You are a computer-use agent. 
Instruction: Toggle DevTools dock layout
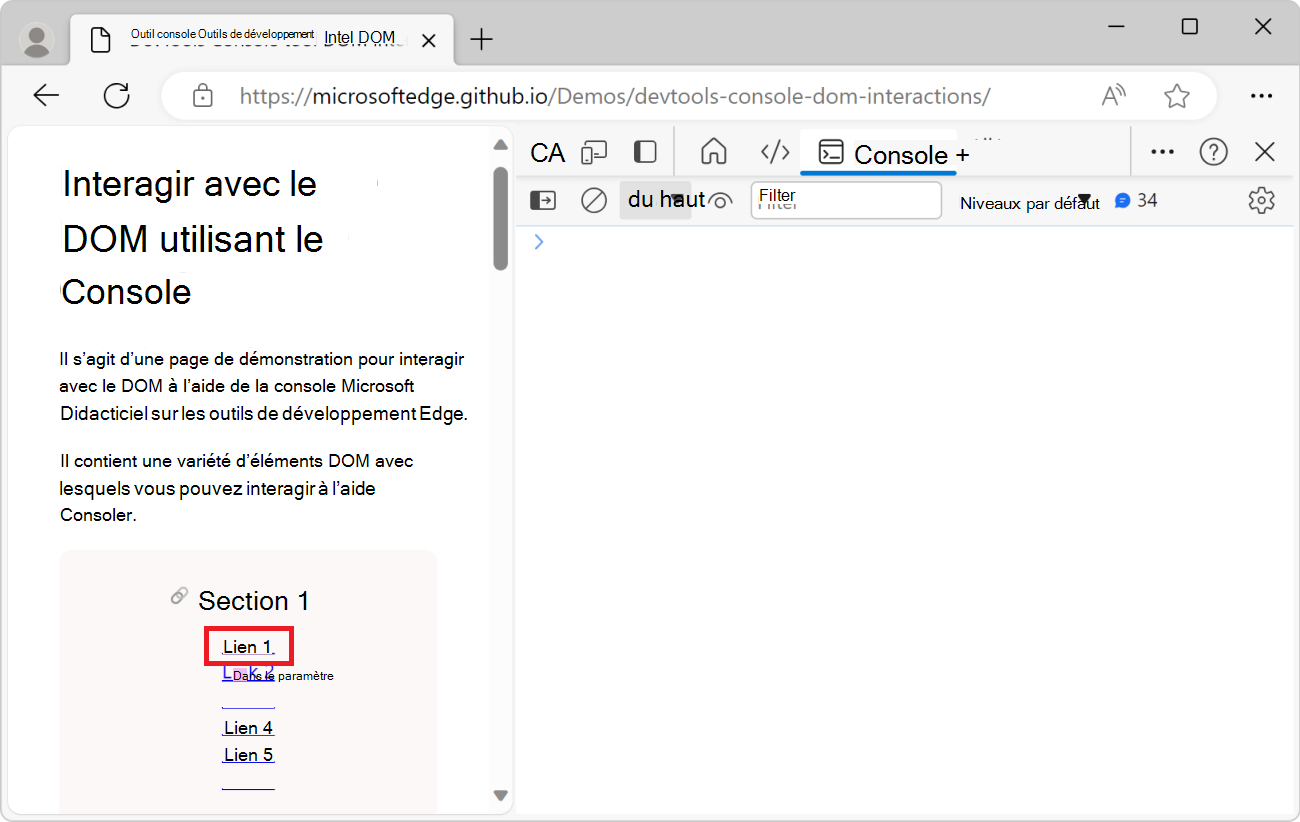644,152
